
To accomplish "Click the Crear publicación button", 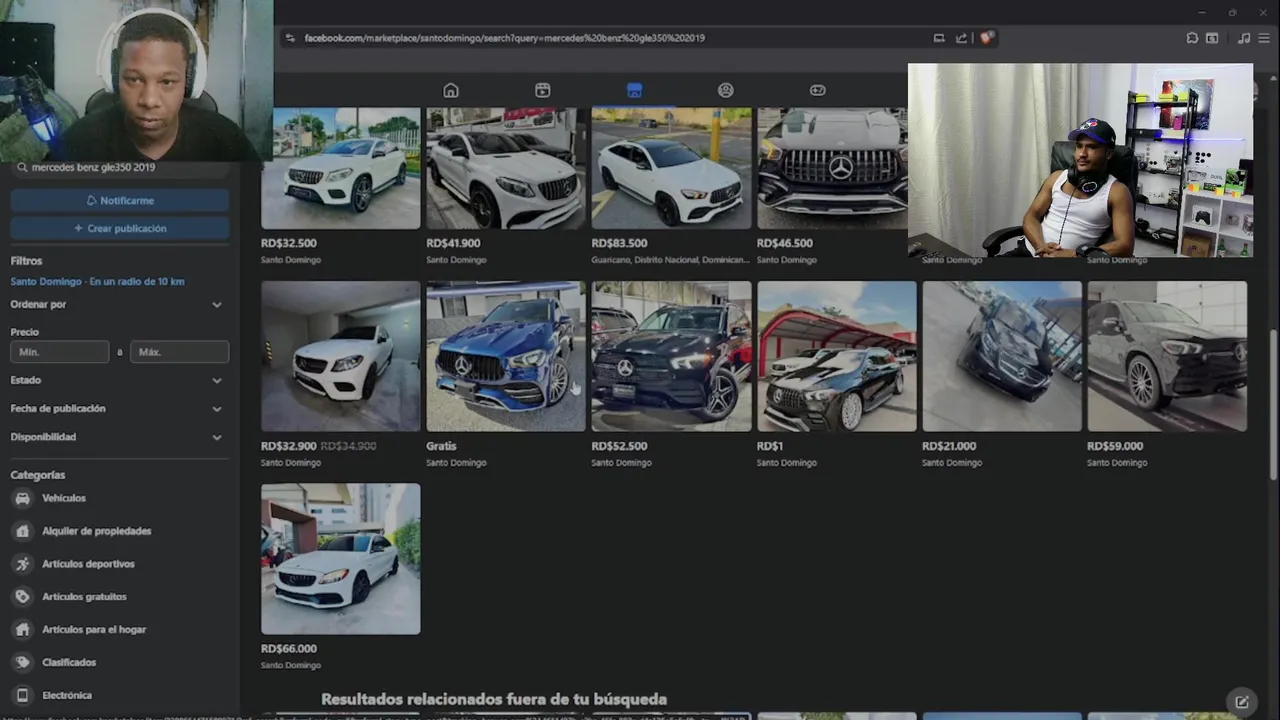I will [x=120, y=228].
